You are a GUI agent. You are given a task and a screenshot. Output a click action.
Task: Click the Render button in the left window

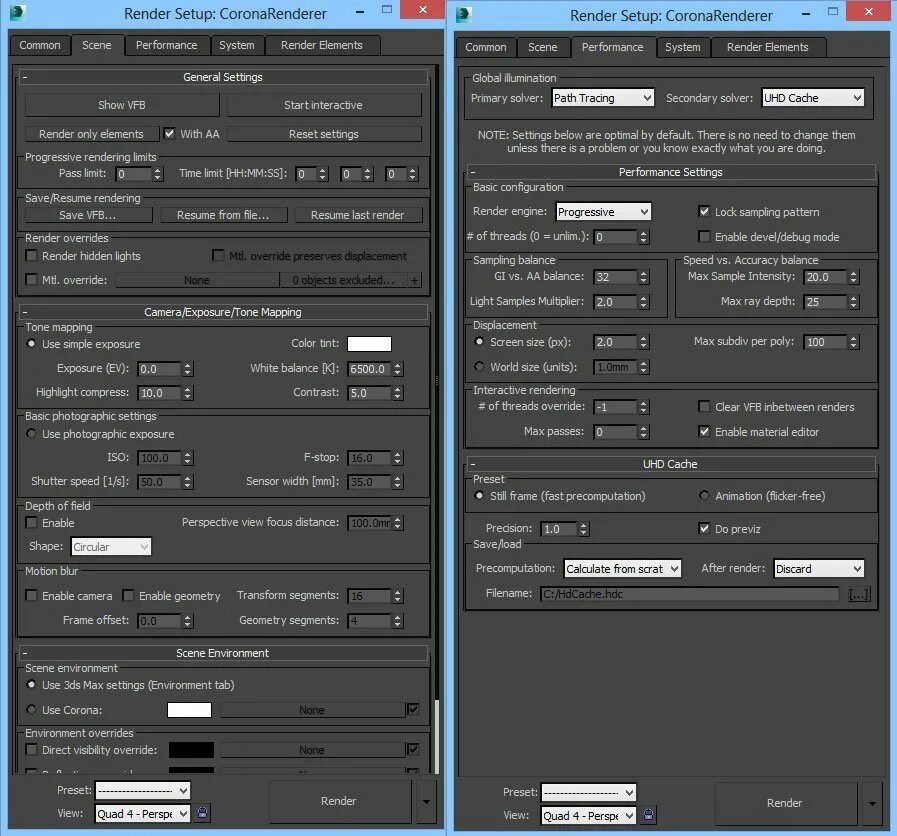click(x=339, y=801)
